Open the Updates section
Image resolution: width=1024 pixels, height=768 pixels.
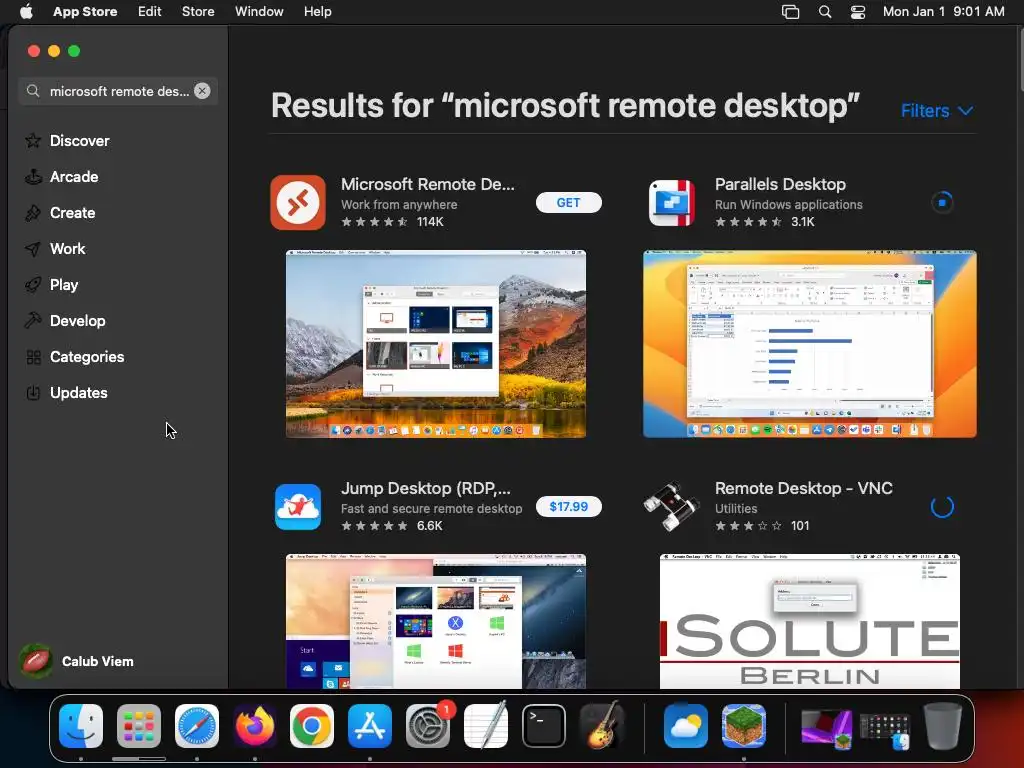[x=78, y=392]
